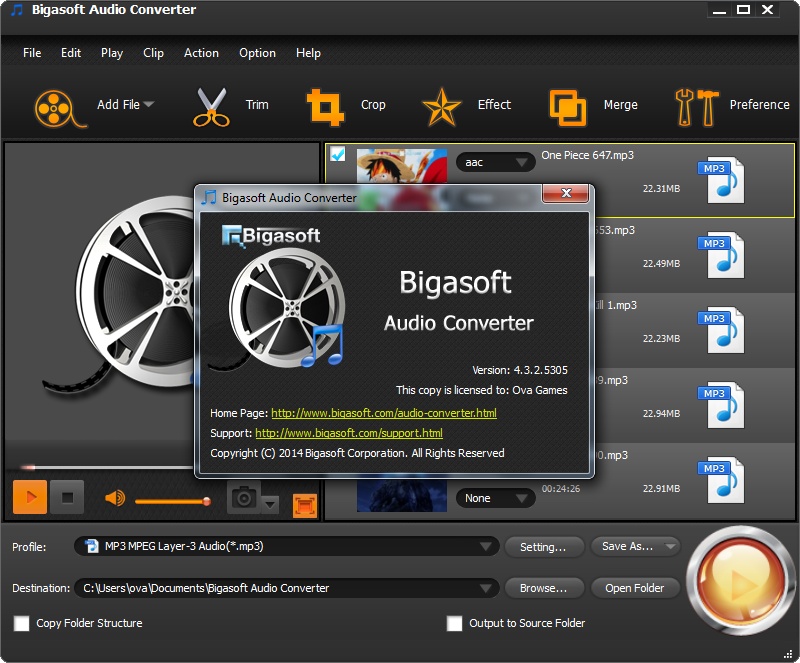Open the Crop tool icon
Viewport: 800px width, 663px height.
click(x=325, y=107)
